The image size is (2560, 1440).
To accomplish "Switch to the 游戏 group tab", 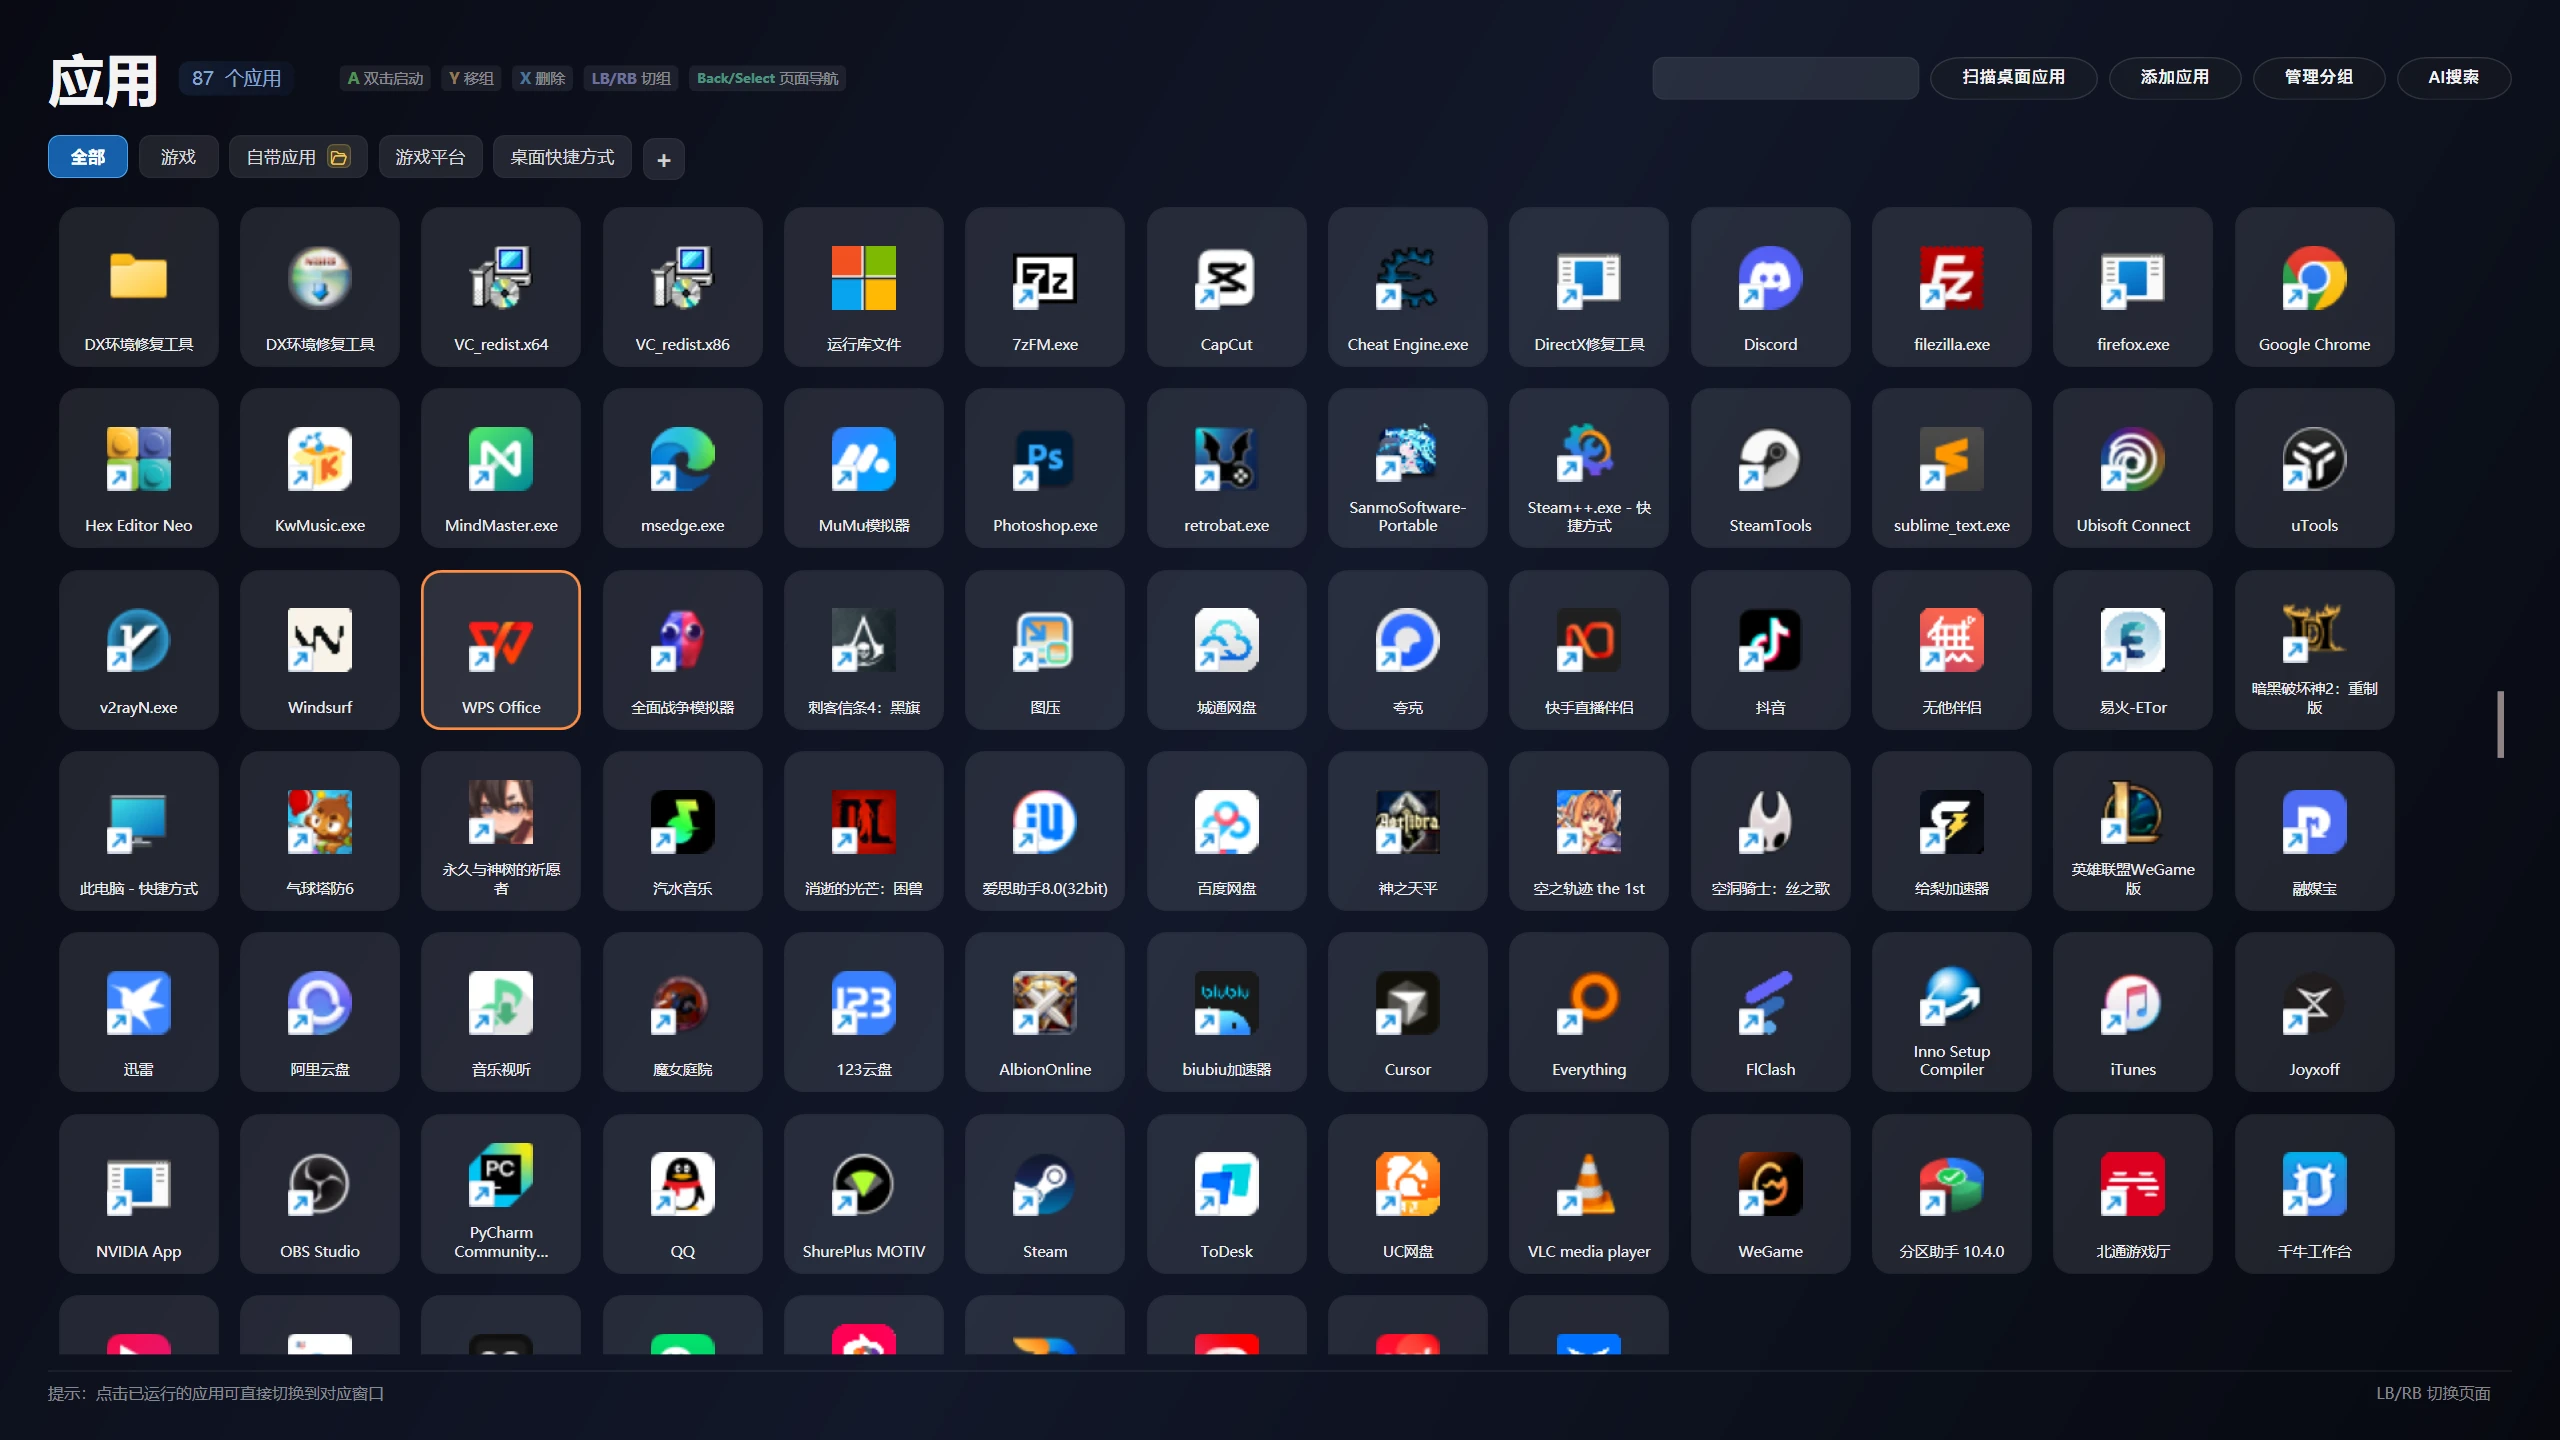I will [x=178, y=157].
